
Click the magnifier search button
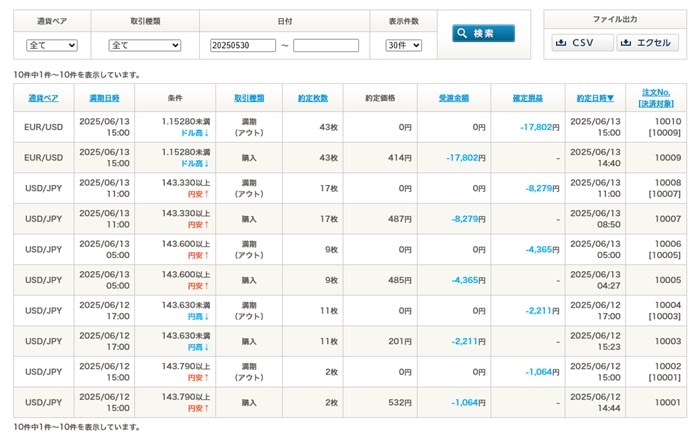pyautogui.click(x=483, y=34)
